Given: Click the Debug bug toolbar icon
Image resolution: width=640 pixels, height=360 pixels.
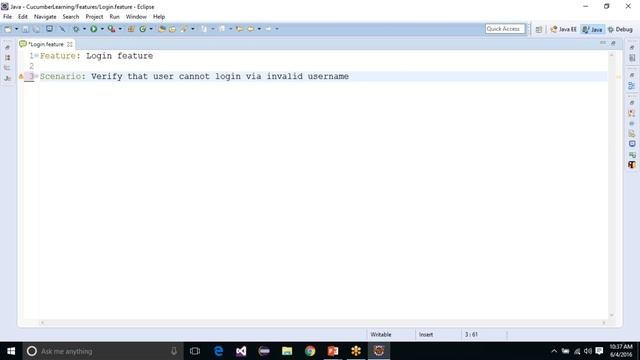Looking at the screenshot, I should [76, 29].
